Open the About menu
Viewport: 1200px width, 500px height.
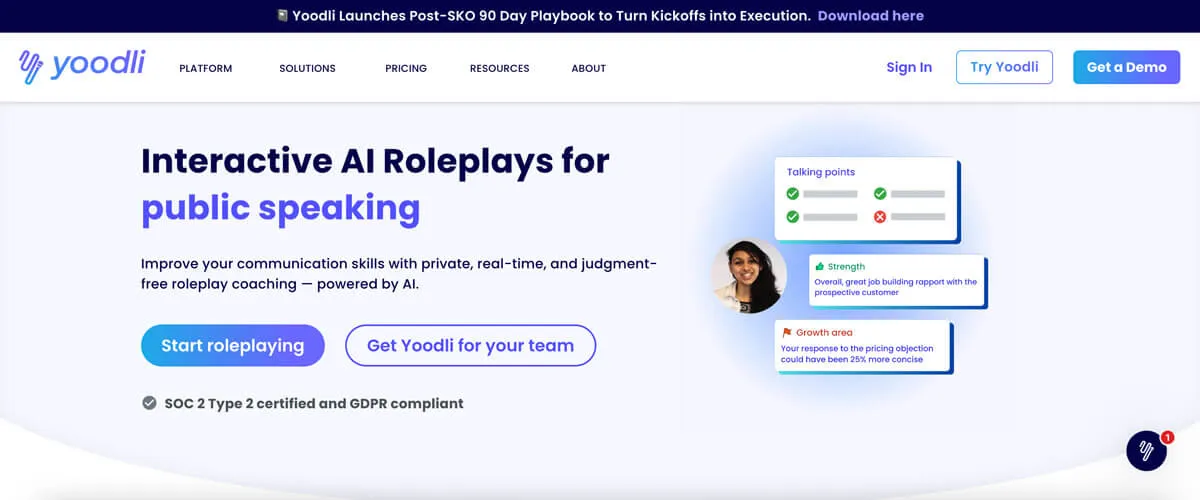[589, 68]
